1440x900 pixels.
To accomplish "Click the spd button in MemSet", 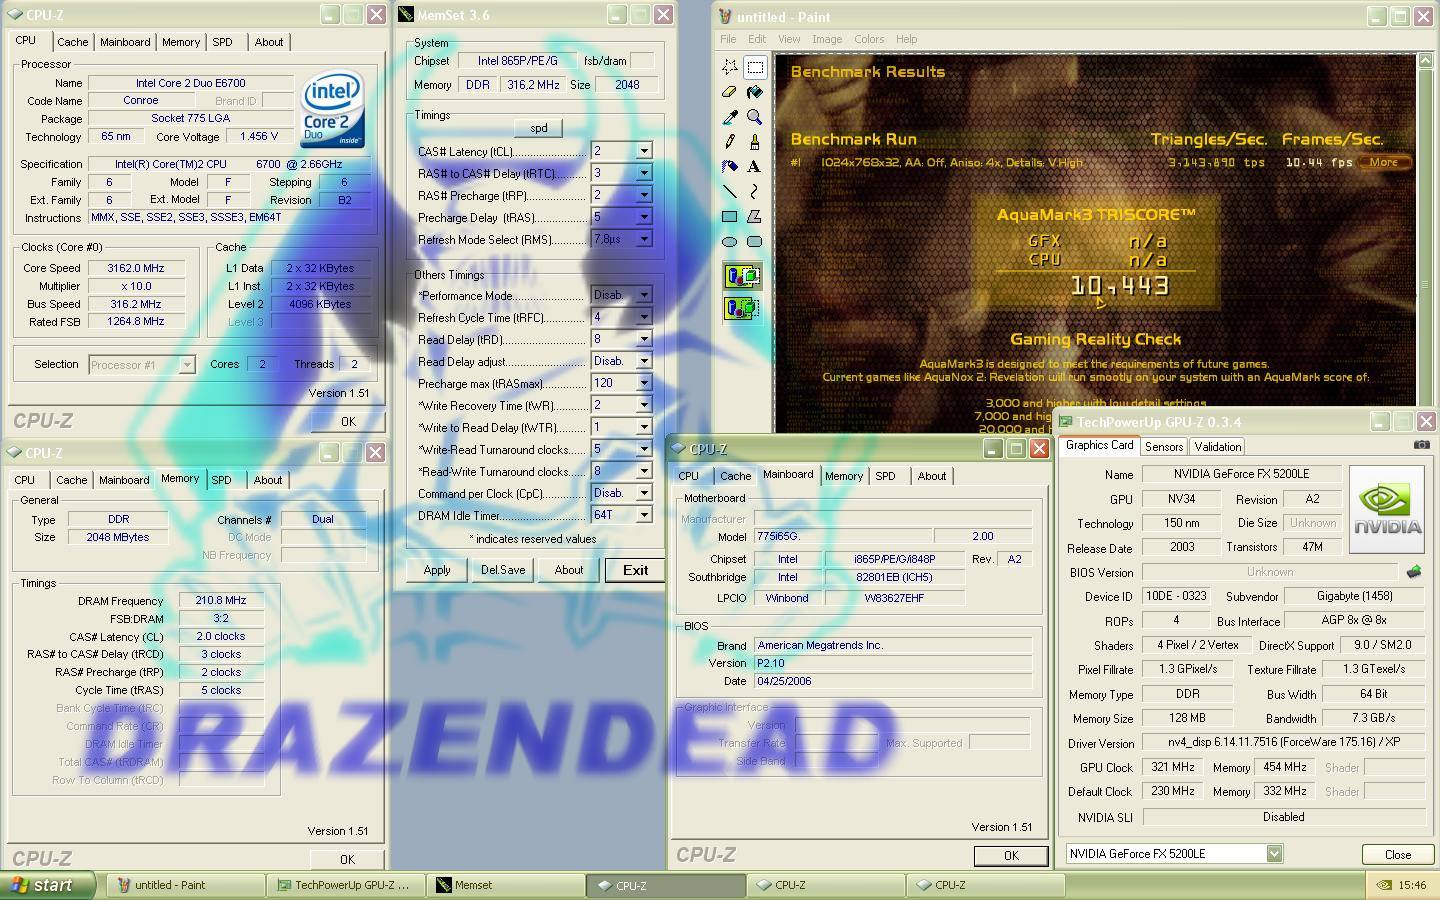I will point(539,128).
